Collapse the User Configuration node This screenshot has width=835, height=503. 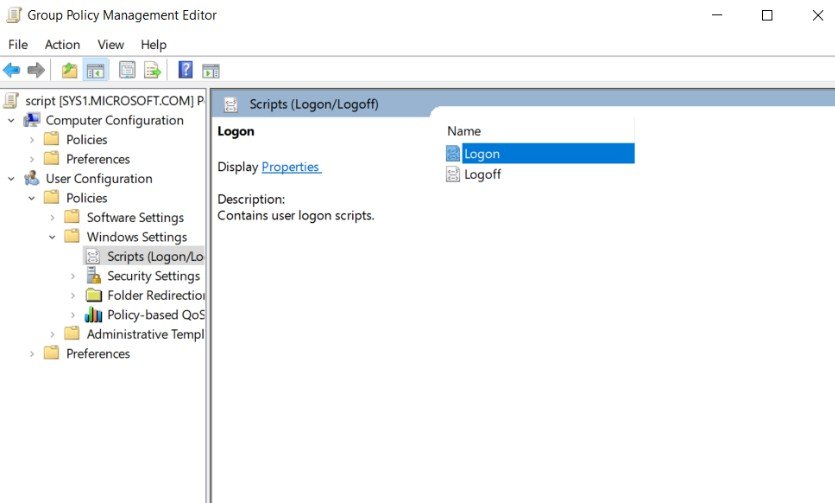point(11,179)
